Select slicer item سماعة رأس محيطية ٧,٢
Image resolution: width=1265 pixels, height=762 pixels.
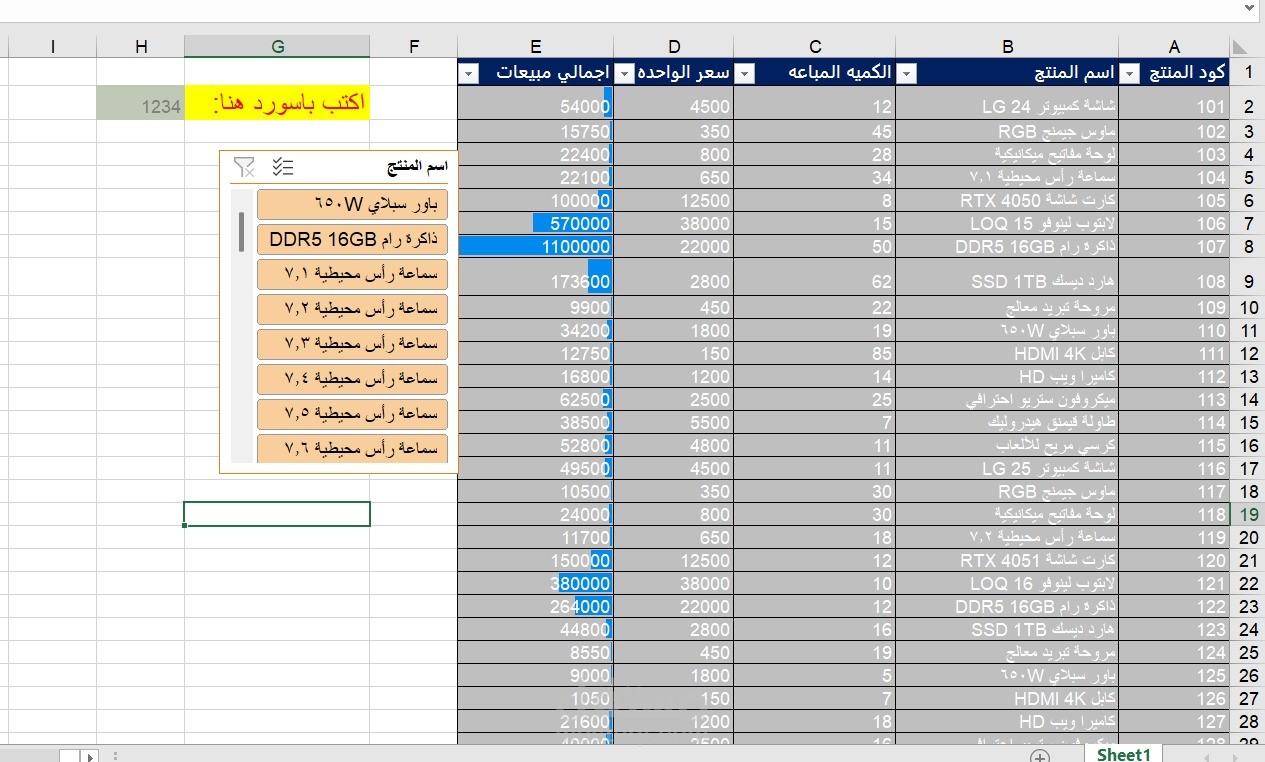(x=352, y=309)
